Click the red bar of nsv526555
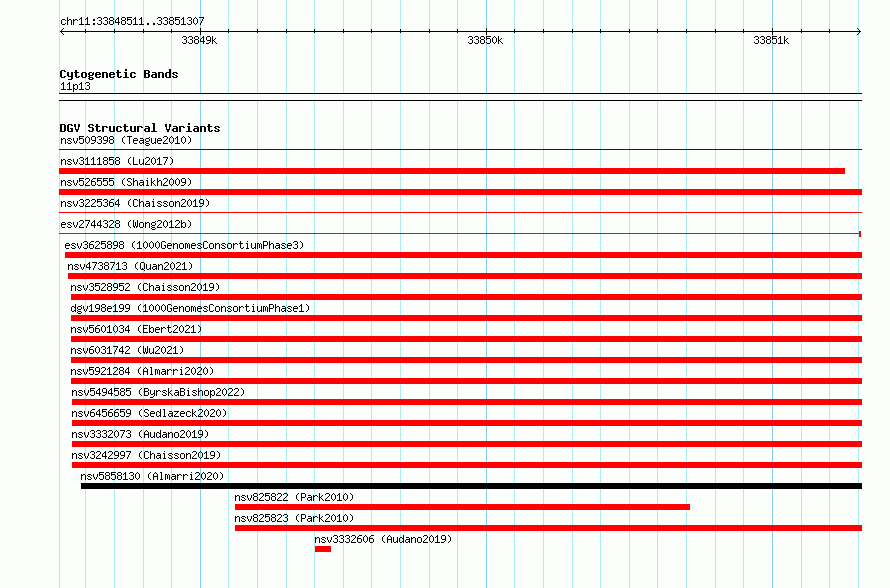This screenshot has height=588, width=890. [x=460, y=192]
